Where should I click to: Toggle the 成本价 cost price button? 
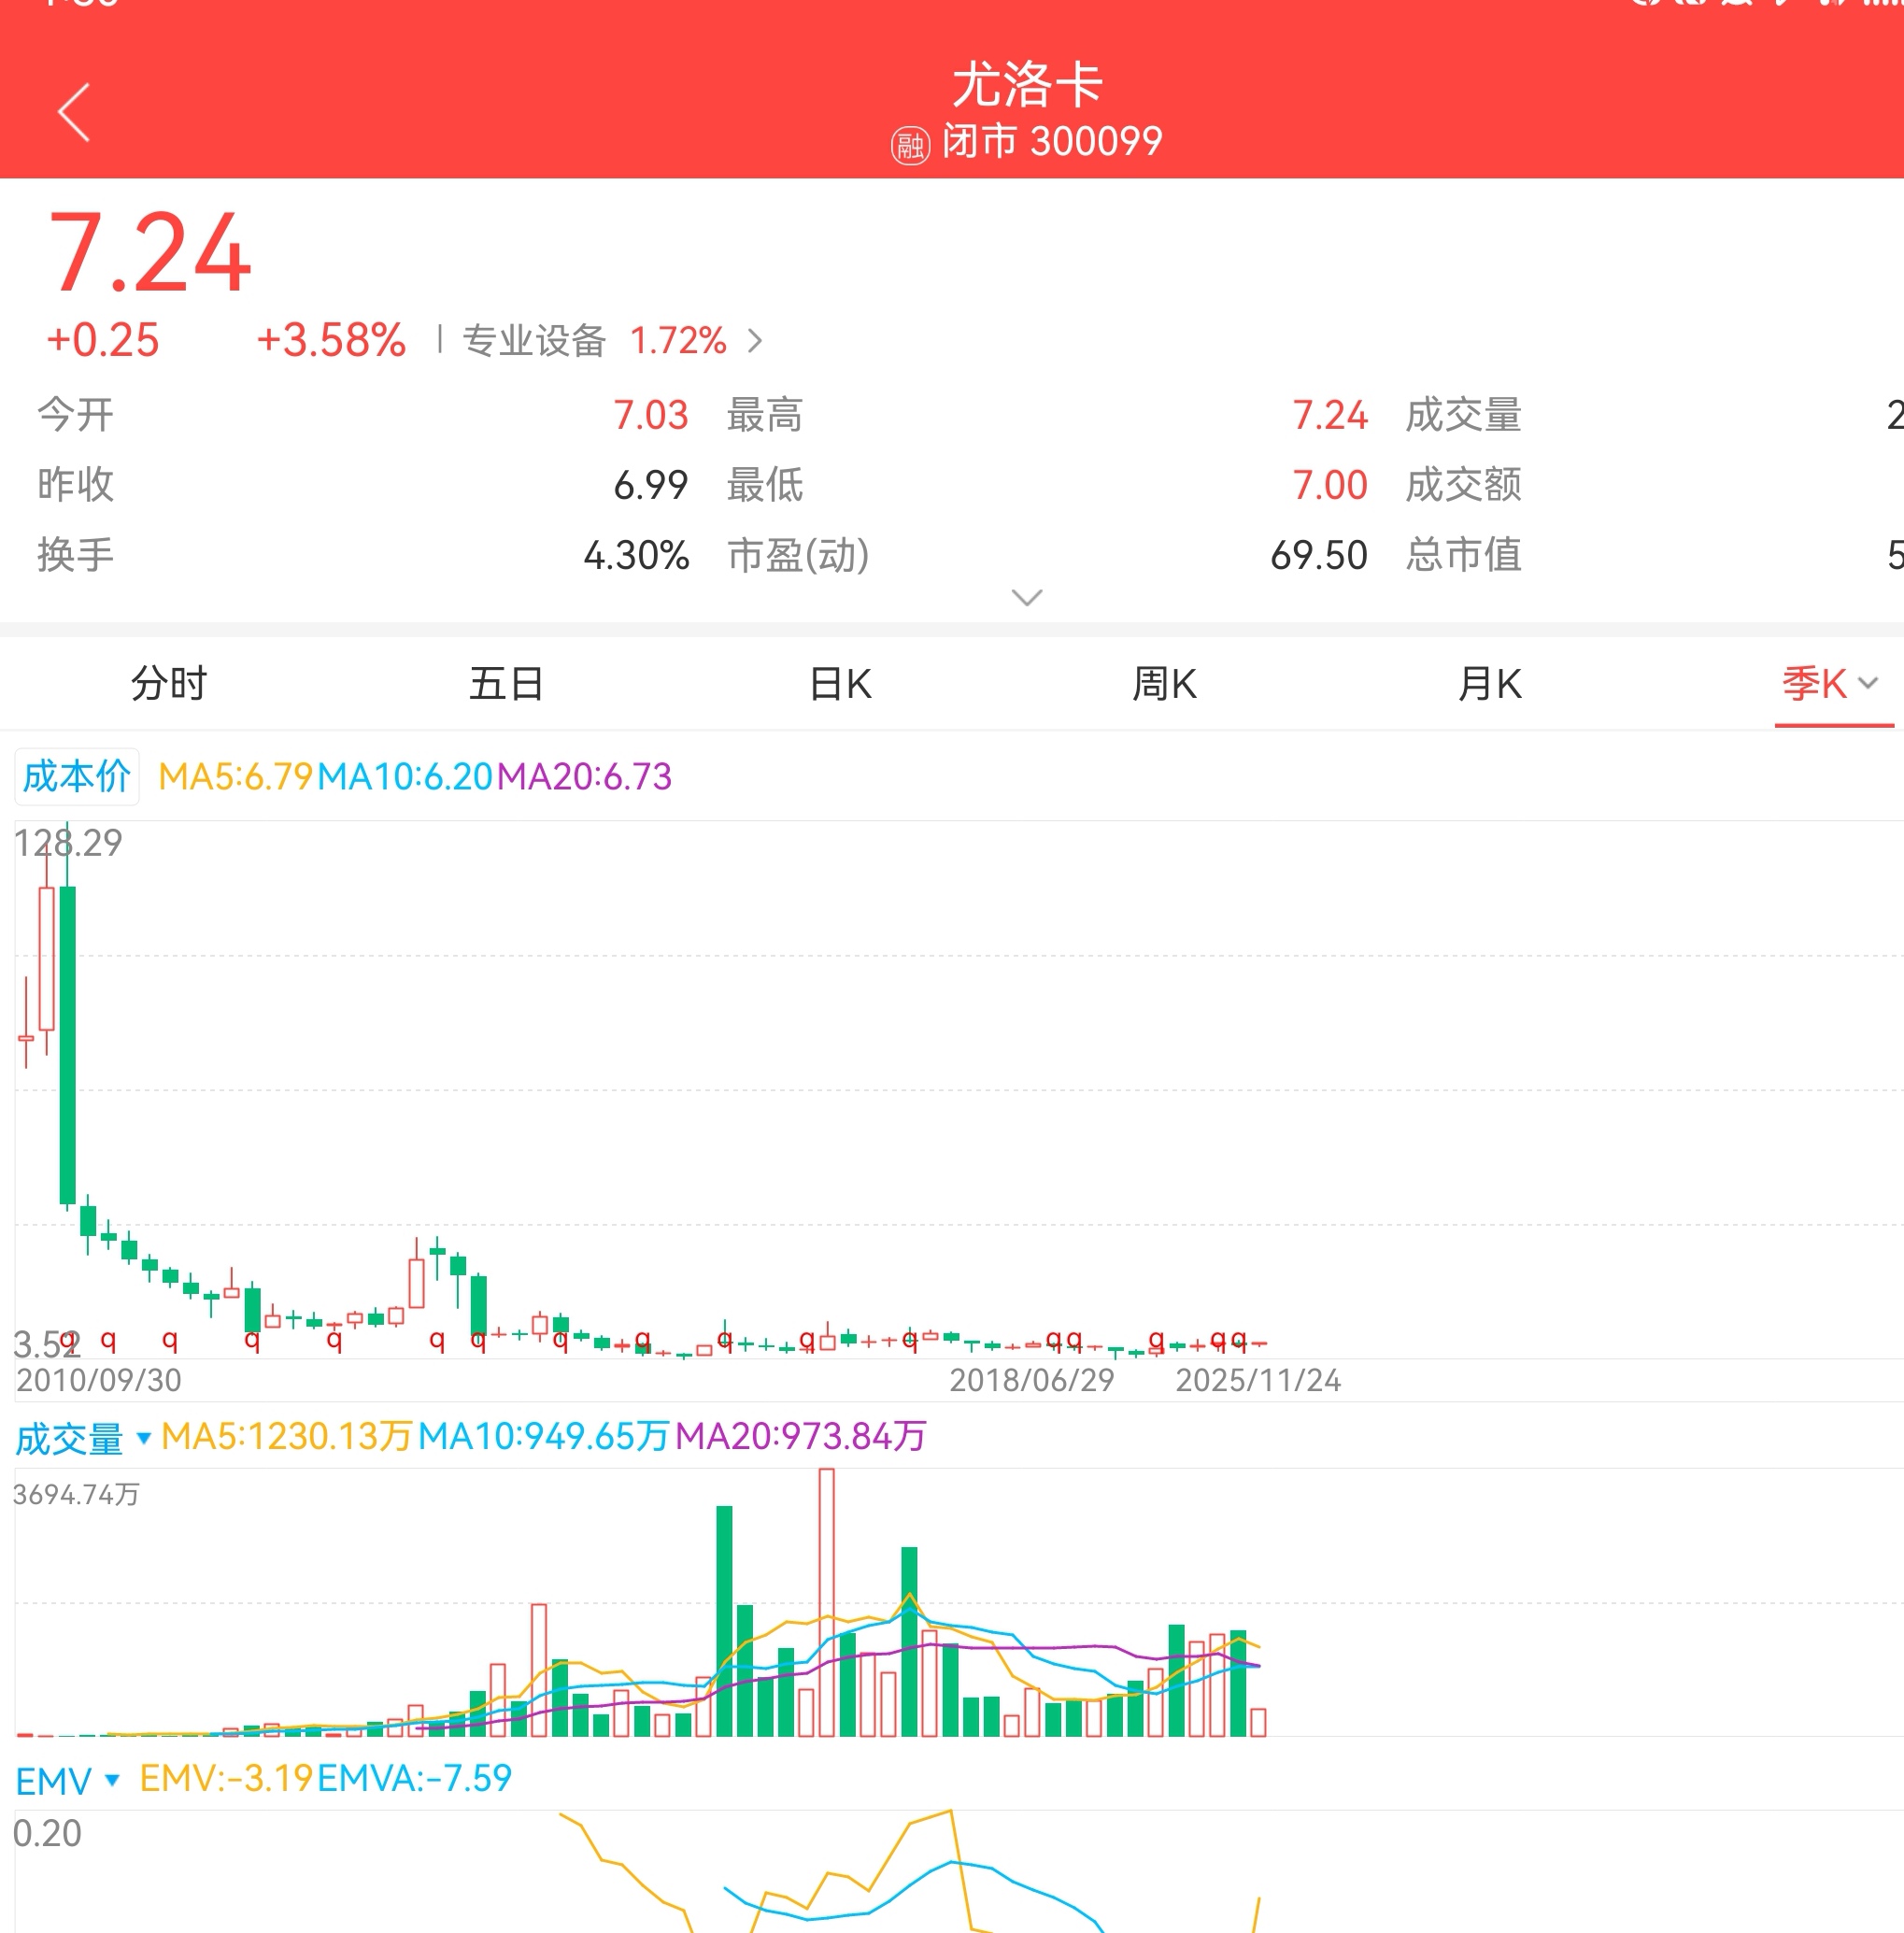[77, 776]
